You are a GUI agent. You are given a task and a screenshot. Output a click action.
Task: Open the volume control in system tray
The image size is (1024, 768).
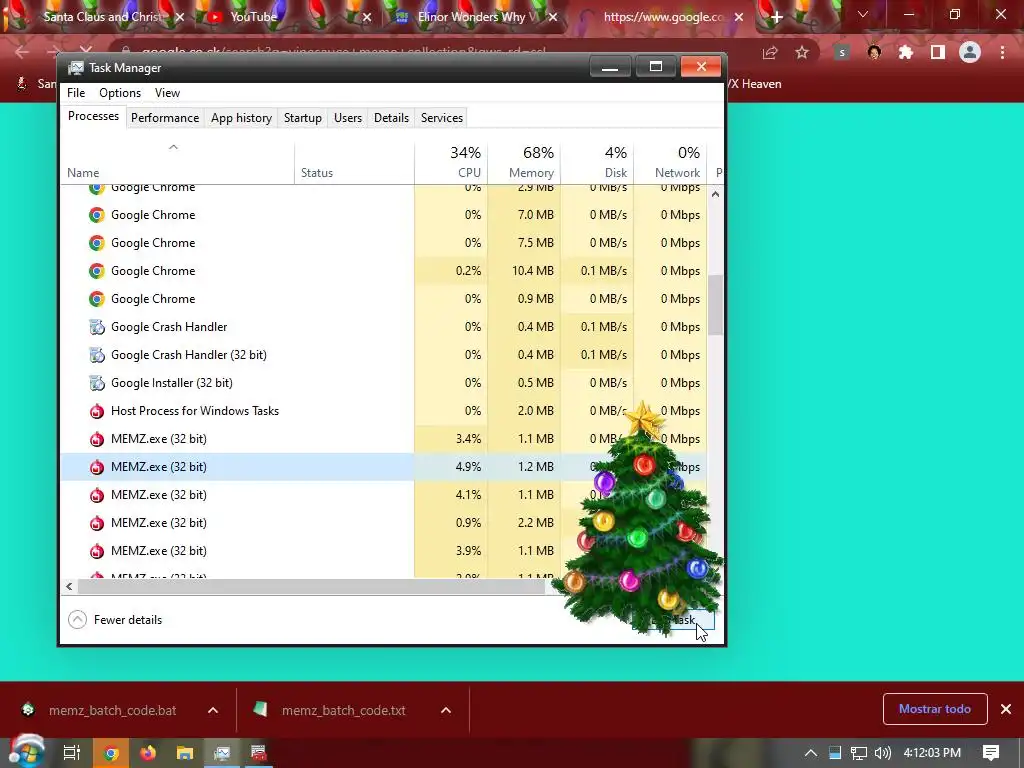pyautogui.click(x=882, y=753)
